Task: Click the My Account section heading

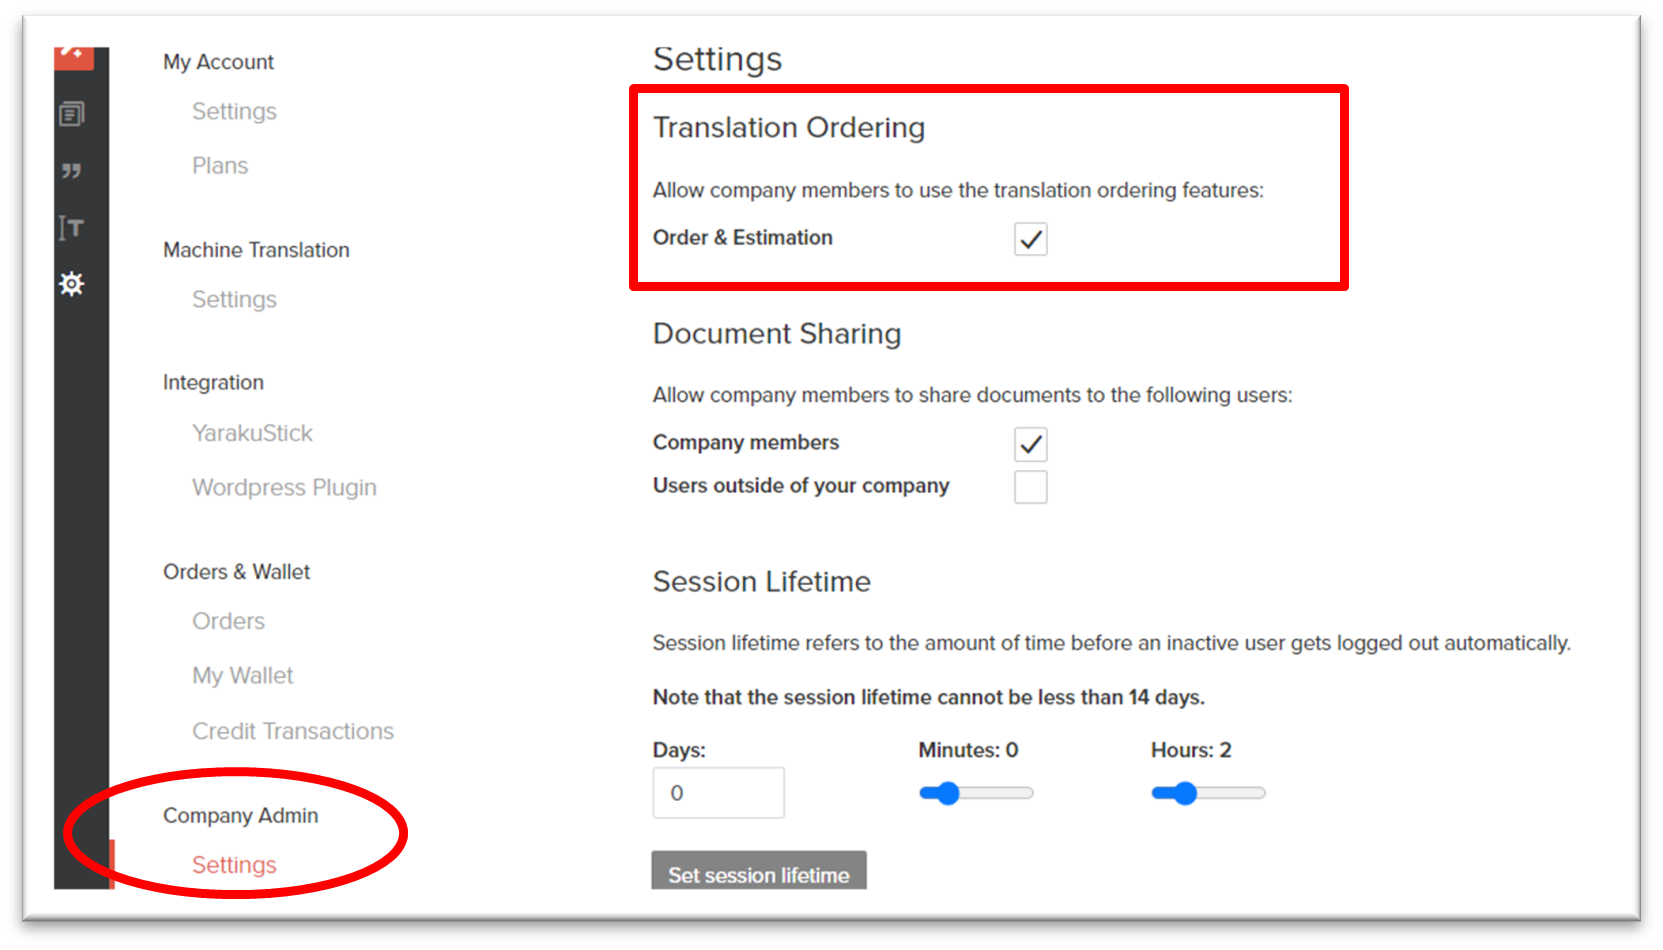Action: pos(218,62)
